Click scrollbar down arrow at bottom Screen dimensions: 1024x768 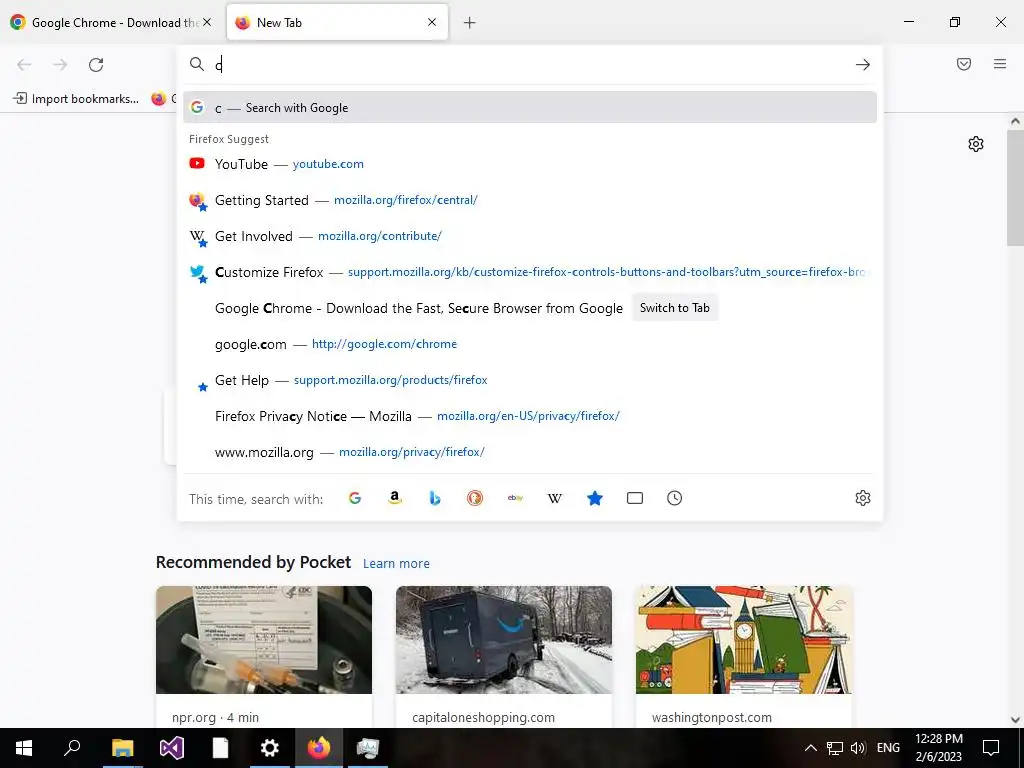point(1015,720)
